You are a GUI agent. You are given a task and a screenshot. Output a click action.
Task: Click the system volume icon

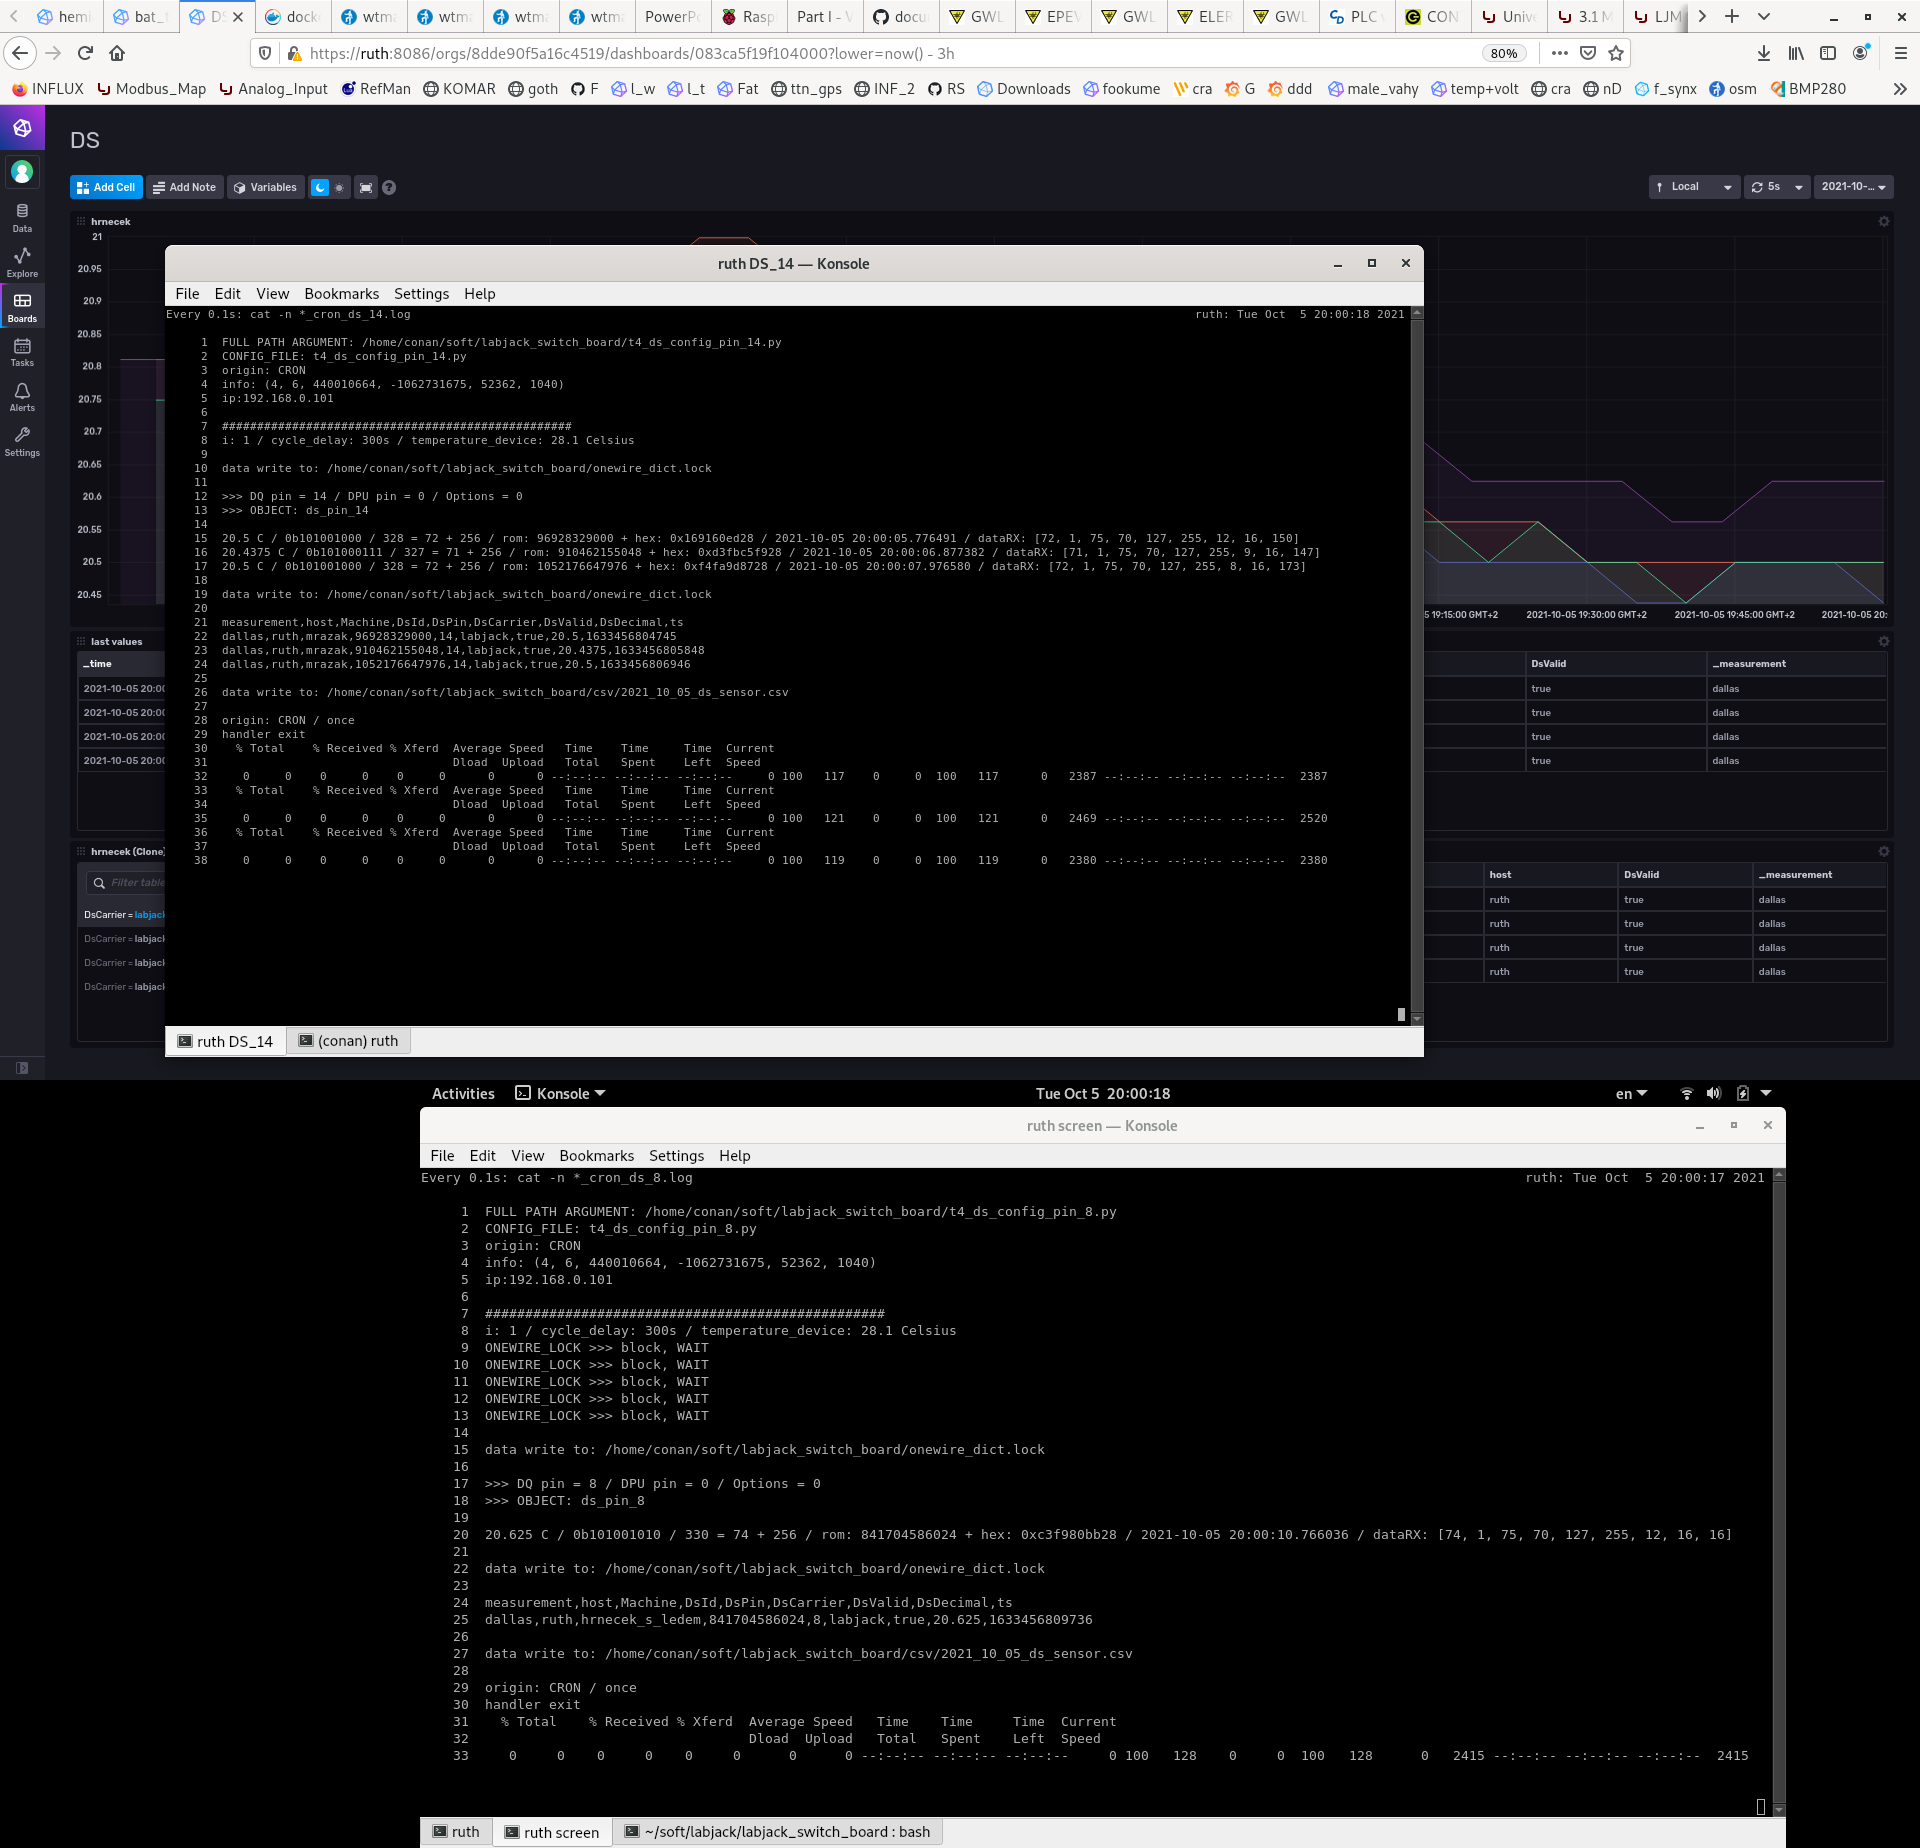pos(1714,1094)
